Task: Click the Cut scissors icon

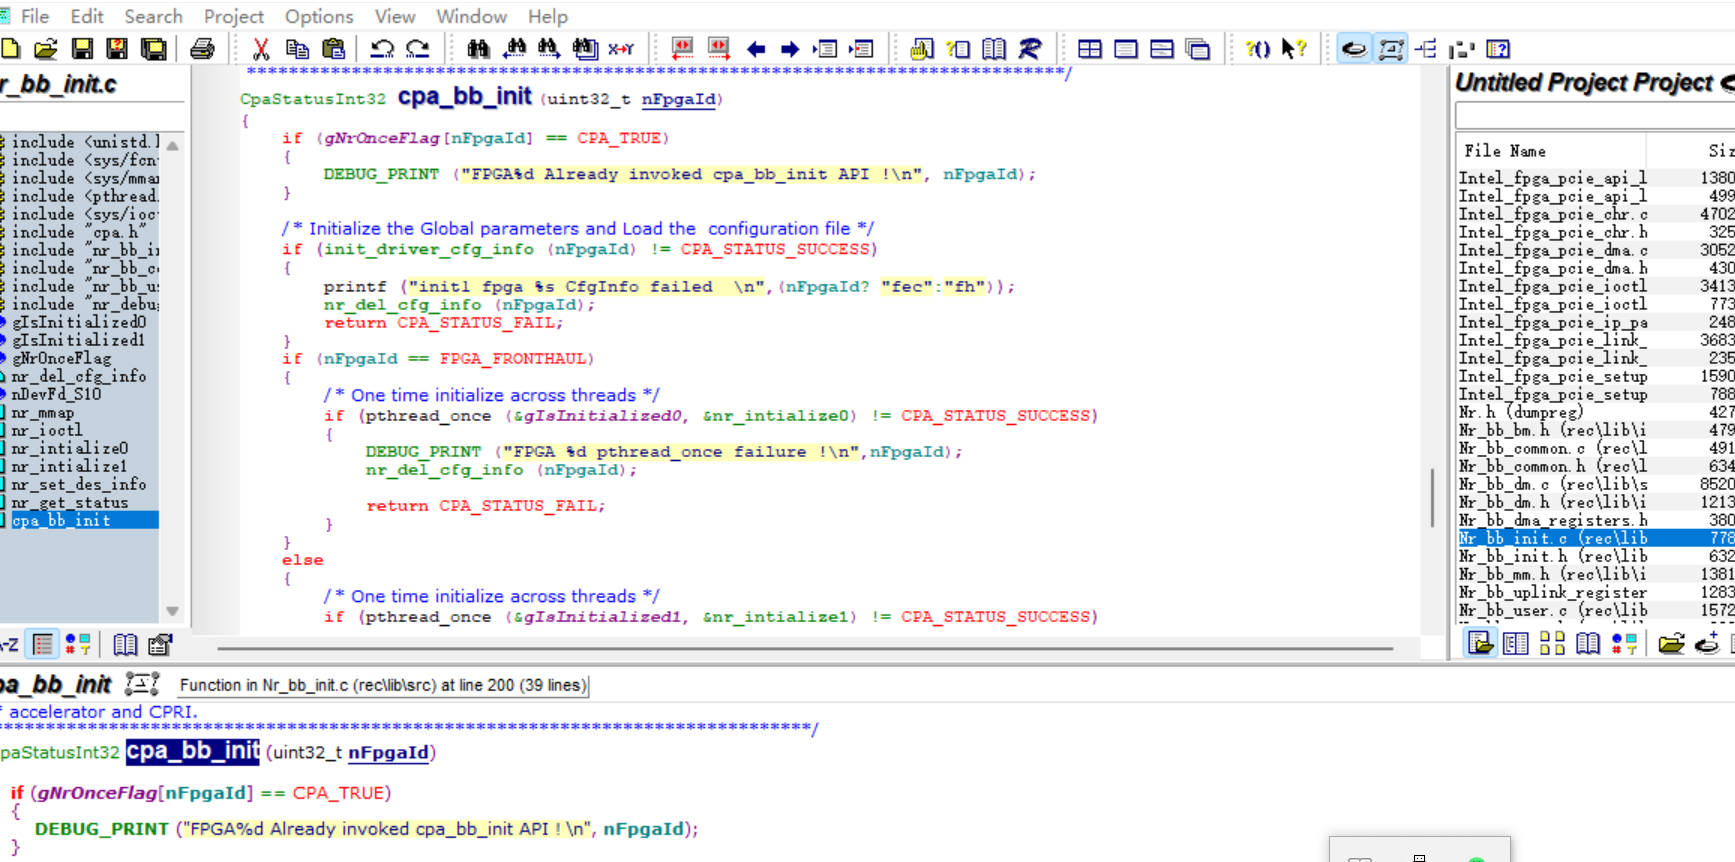Action: click(261, 48)
